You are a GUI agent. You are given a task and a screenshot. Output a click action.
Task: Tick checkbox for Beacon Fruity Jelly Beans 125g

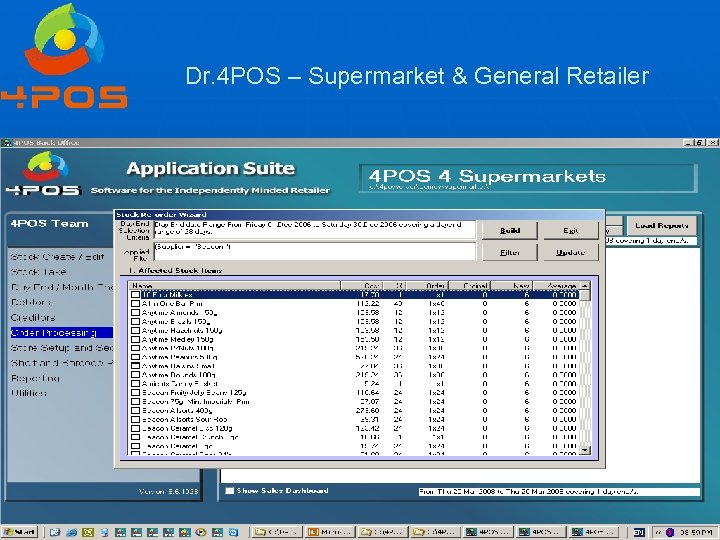[x=135, y=393]
